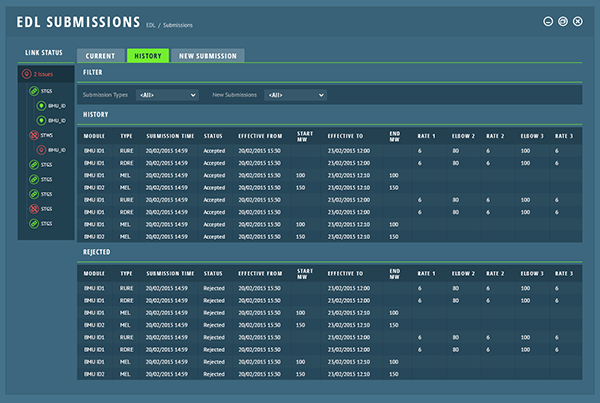Click Submission Time header in Rejected table

[x=170, y=273]
